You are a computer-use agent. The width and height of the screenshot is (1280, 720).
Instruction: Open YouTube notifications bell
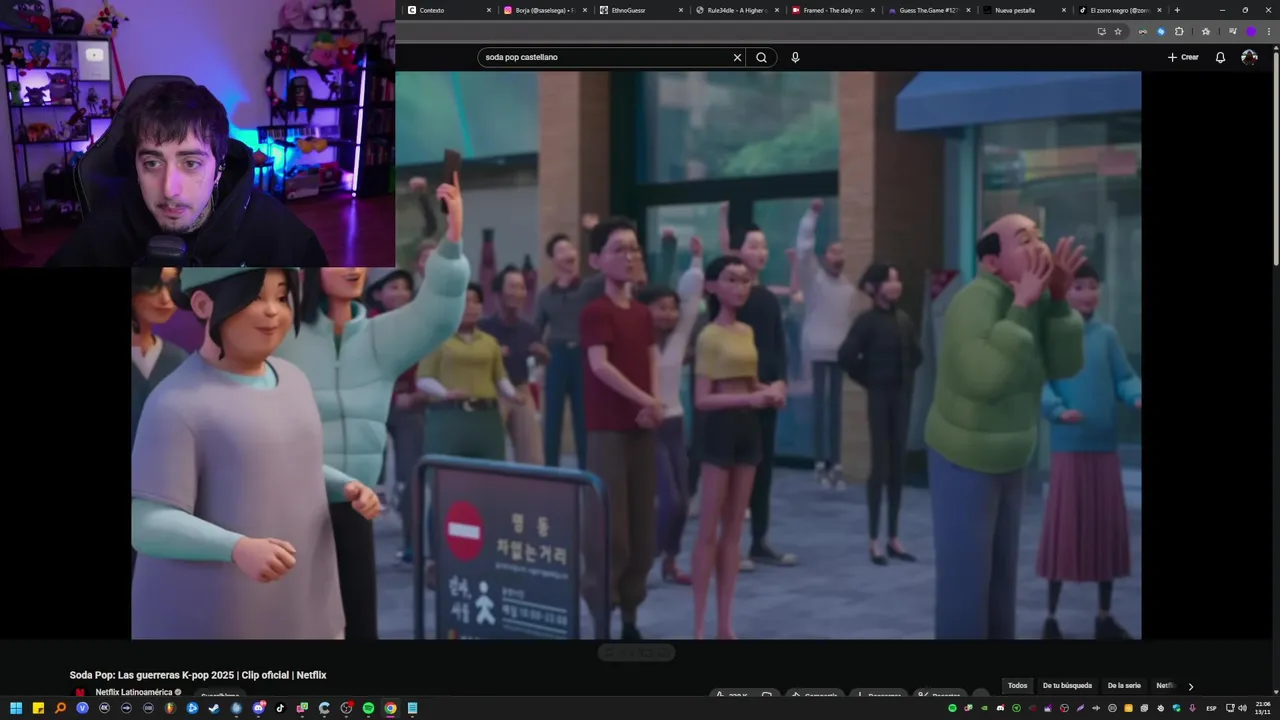pyautogui.click(x=1220, y=57)
